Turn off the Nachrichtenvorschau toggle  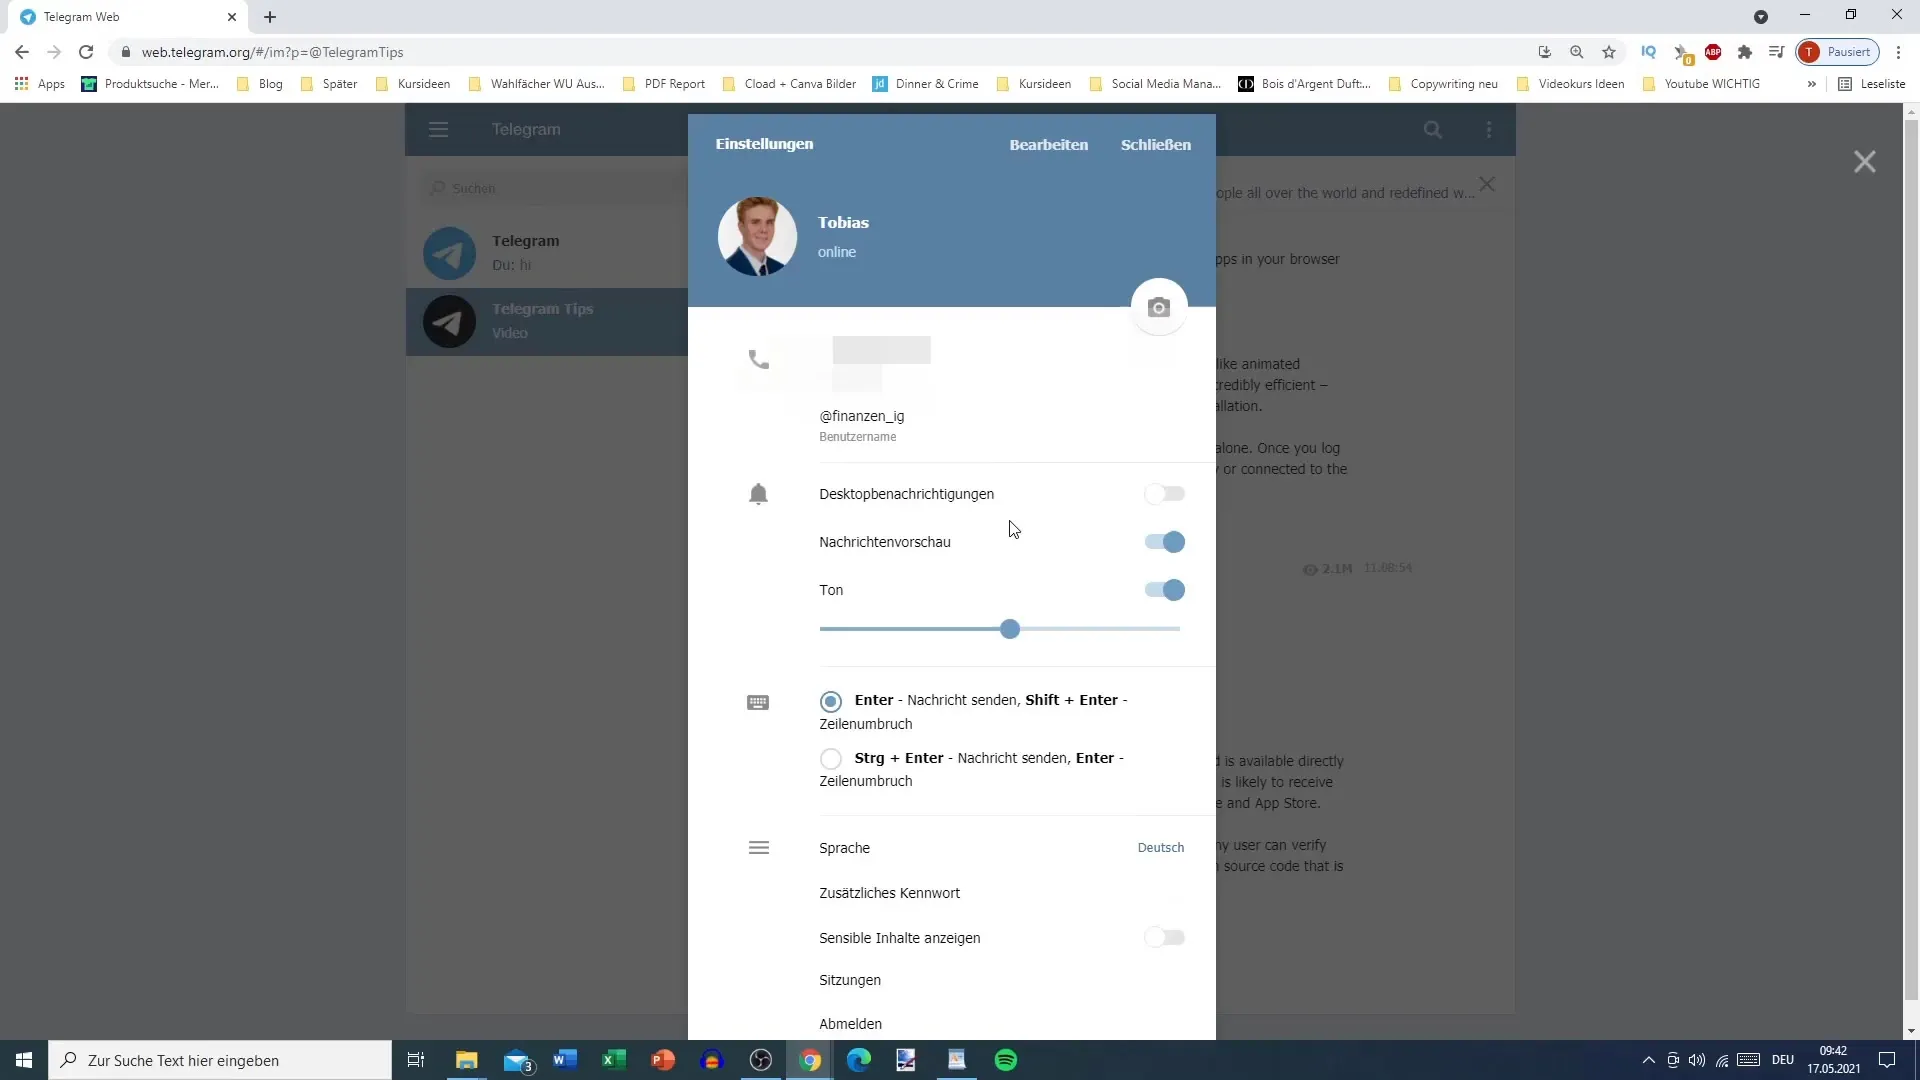coord(1165,542)
